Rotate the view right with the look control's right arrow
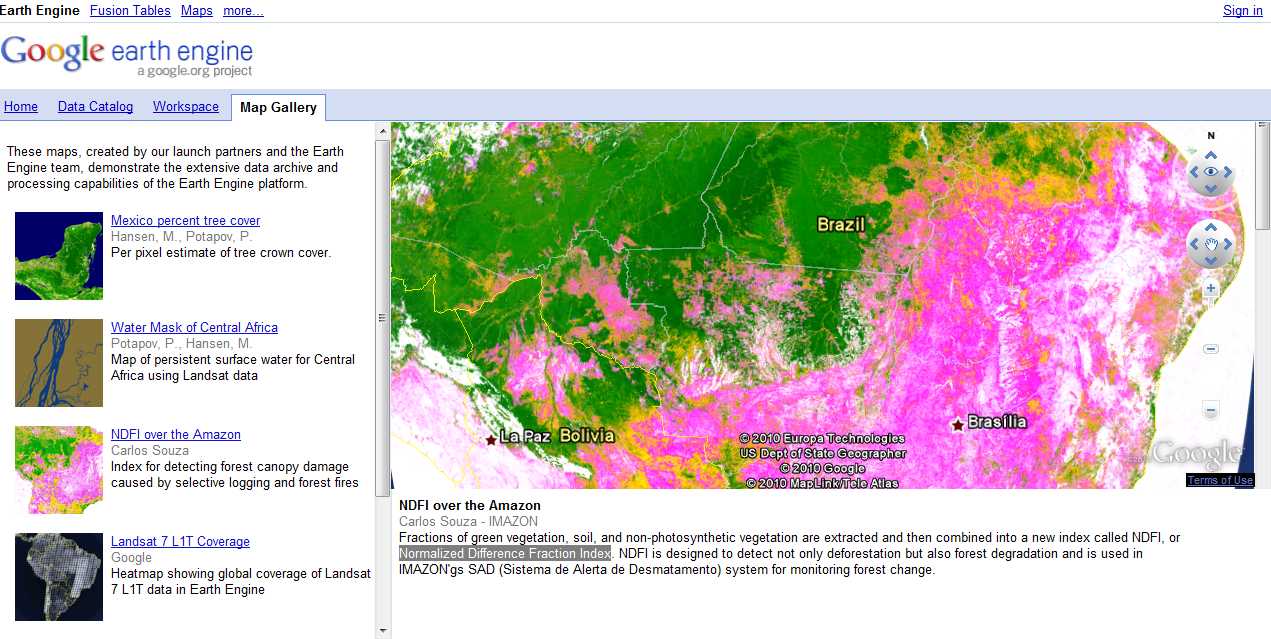Viewport: 1271px width, 639px height. point(1229,173)
